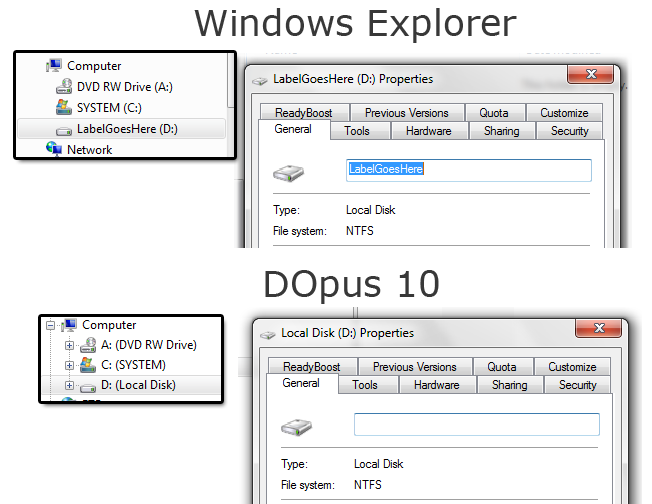Open the Sharing tab in LabelGoesHere Properties

pyautogui.click(x=501, y=131)
